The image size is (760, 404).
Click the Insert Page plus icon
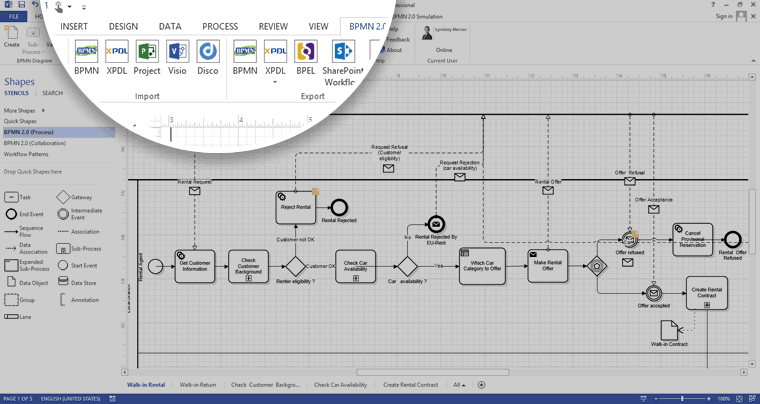tap(481, 385)
